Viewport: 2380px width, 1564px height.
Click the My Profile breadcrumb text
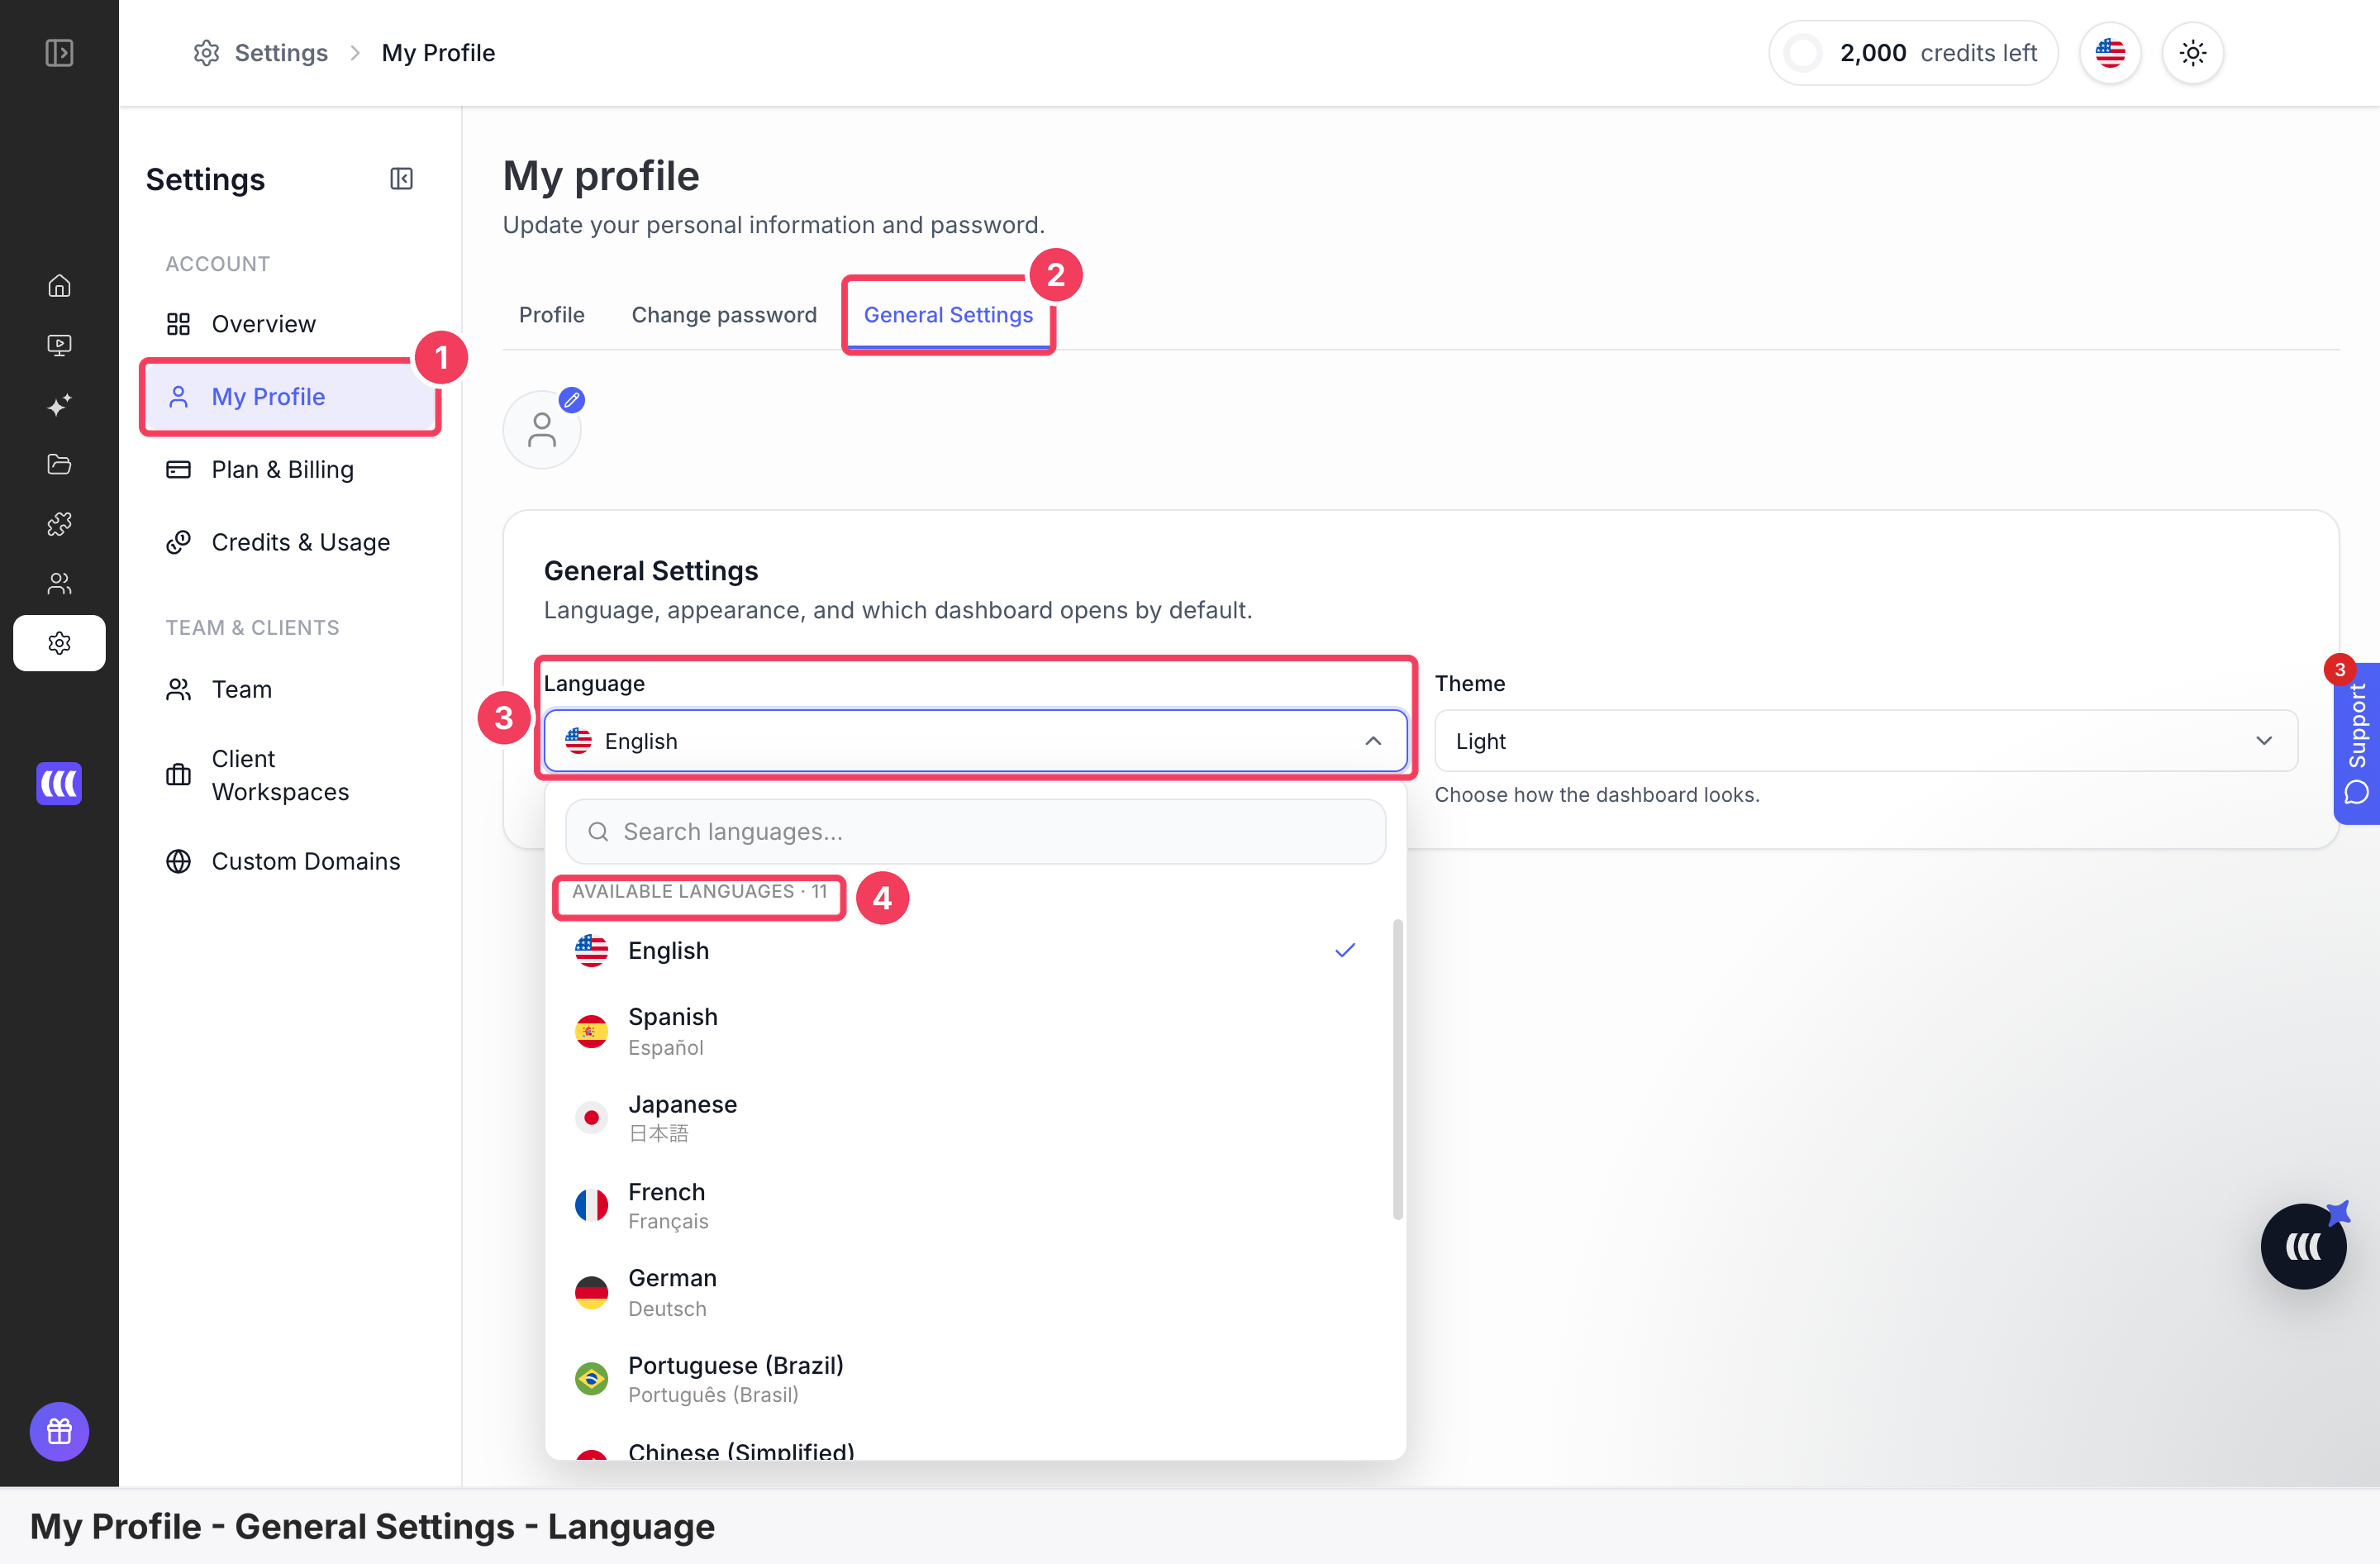click(x=438, y=53)
